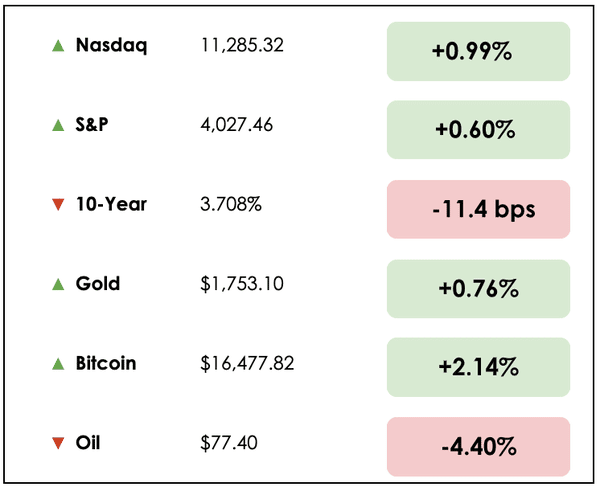Click the Gold label

tap(98, 284)
